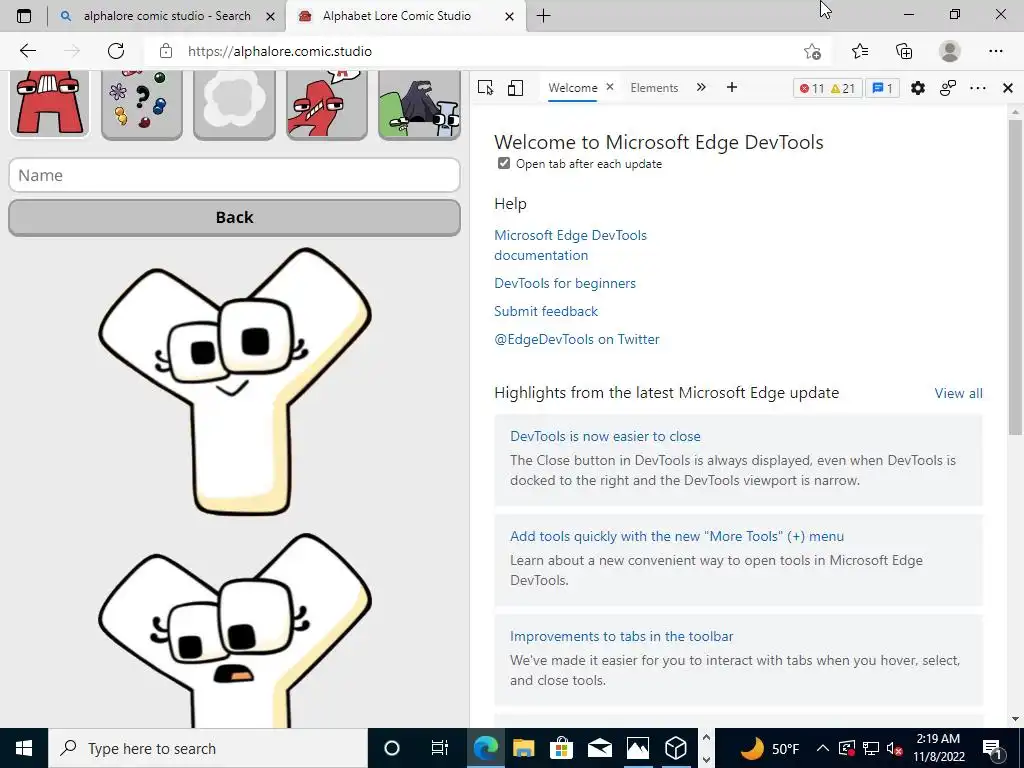
Task: Open 'Add tools quickly' More Tools article
Action: 677,536
